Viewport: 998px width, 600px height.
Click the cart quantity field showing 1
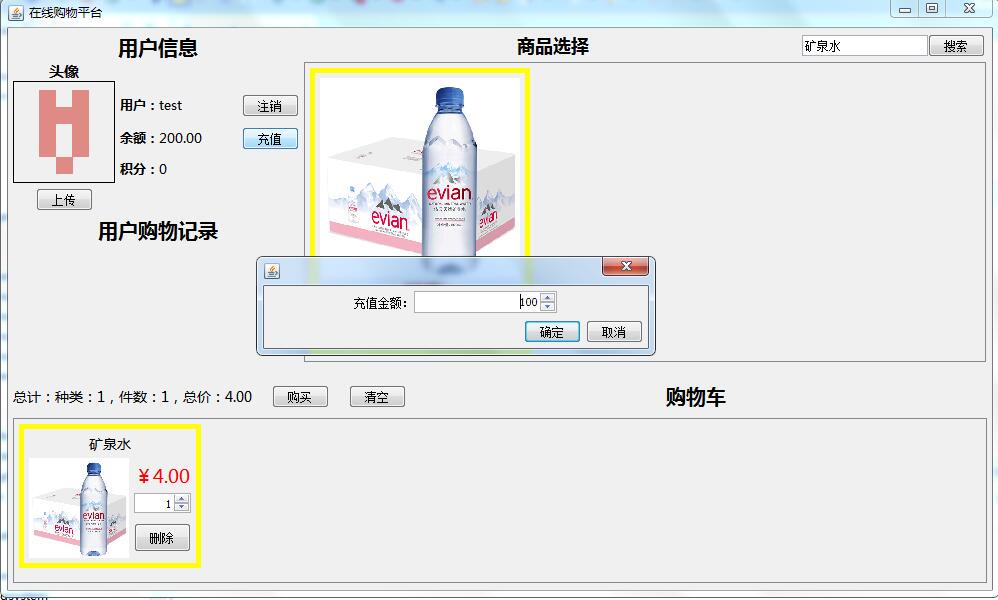tap(155, 503)
